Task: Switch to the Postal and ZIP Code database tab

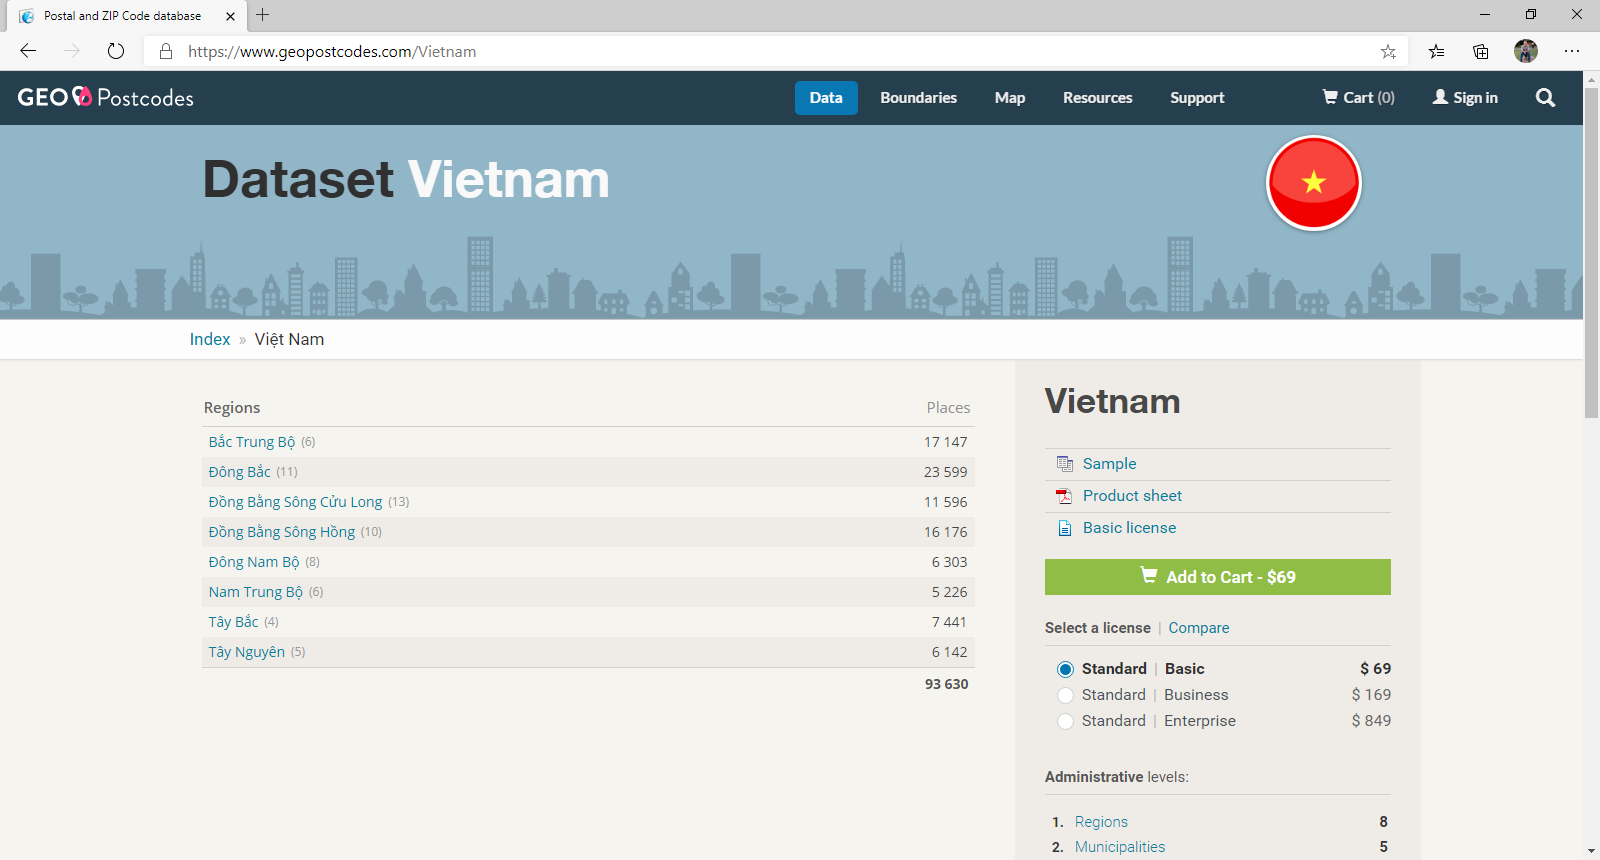Action: pos(125,16)
